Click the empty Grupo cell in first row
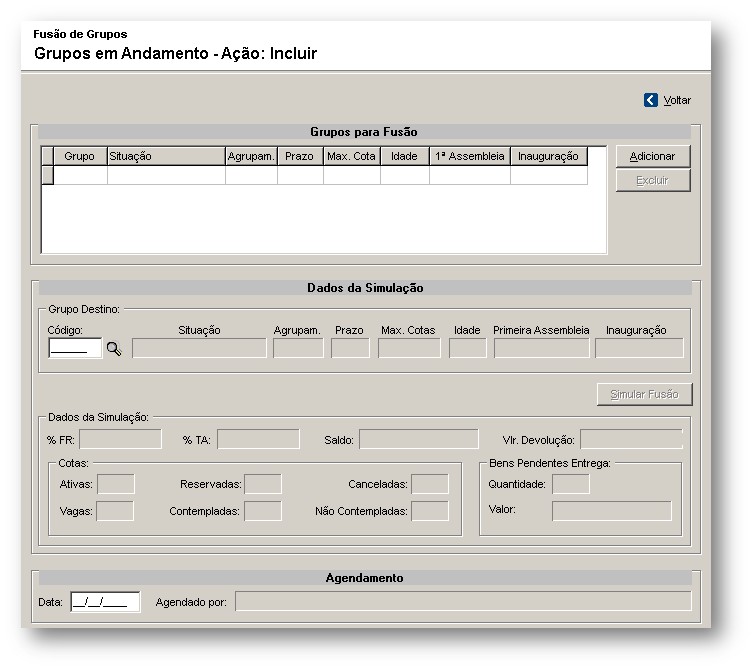753x670 pixels. click(80, 175)
